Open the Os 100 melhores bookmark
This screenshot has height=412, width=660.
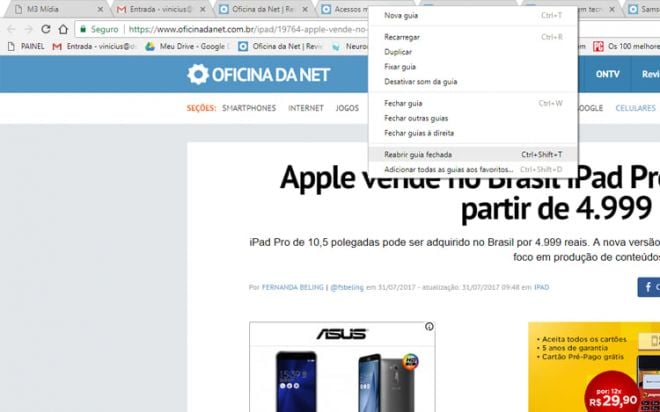pyautogui.click(x=626, y=46)
